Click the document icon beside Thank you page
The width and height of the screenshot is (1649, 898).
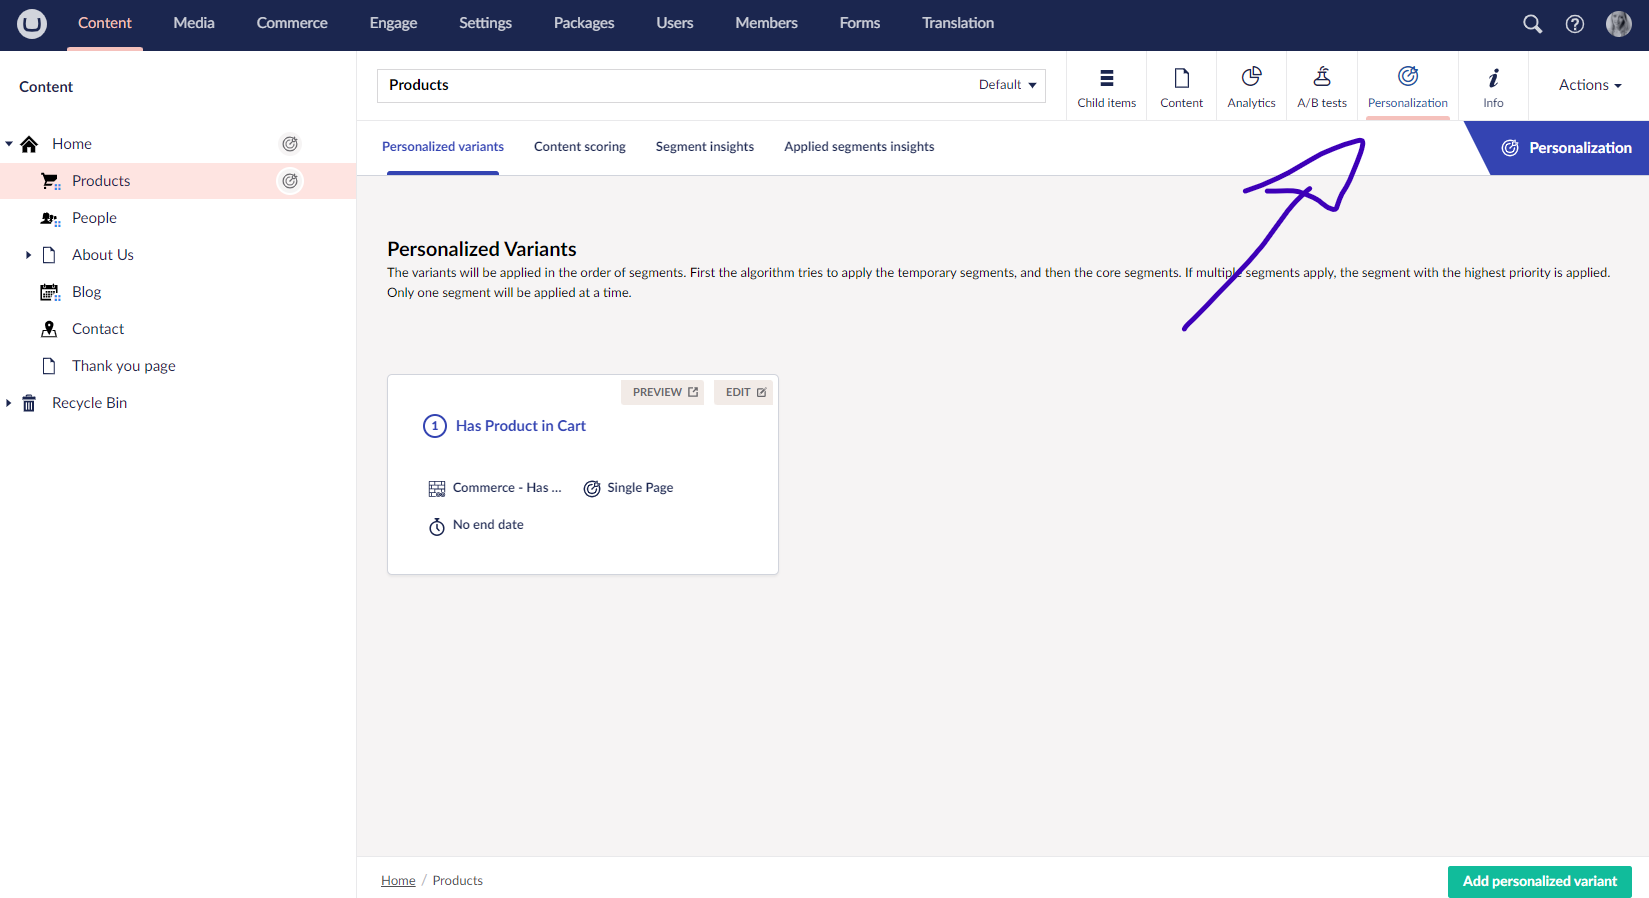click(49, 366)
